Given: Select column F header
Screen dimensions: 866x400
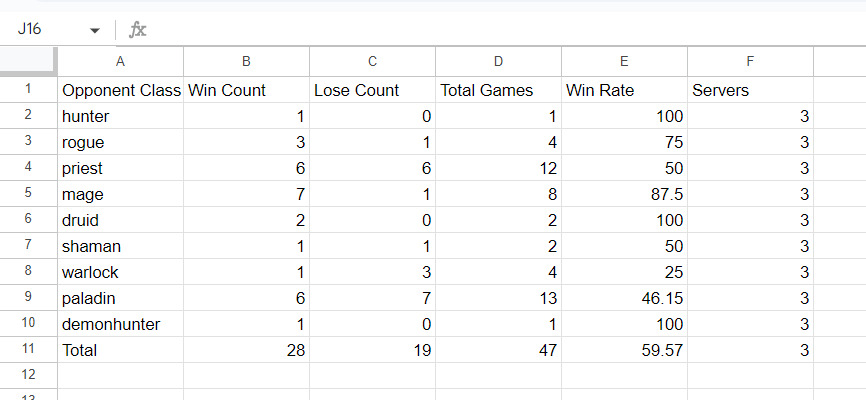Looking at the screenshot, I should coord(750,61).
